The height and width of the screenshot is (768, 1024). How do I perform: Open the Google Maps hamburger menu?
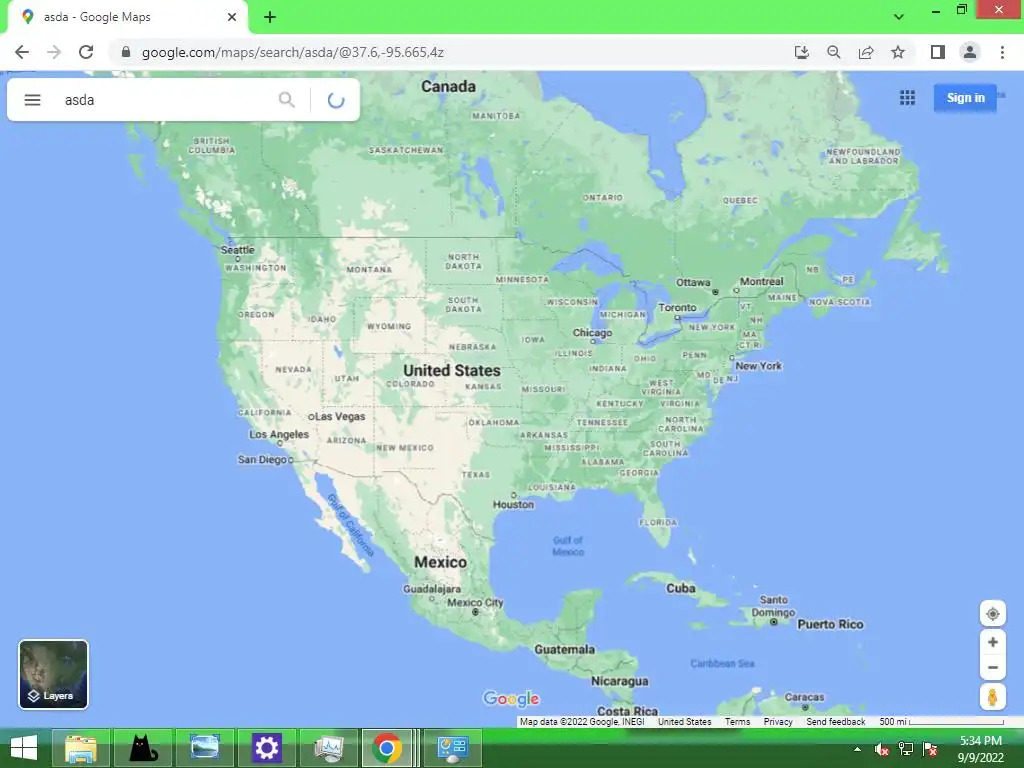[33, 100]
